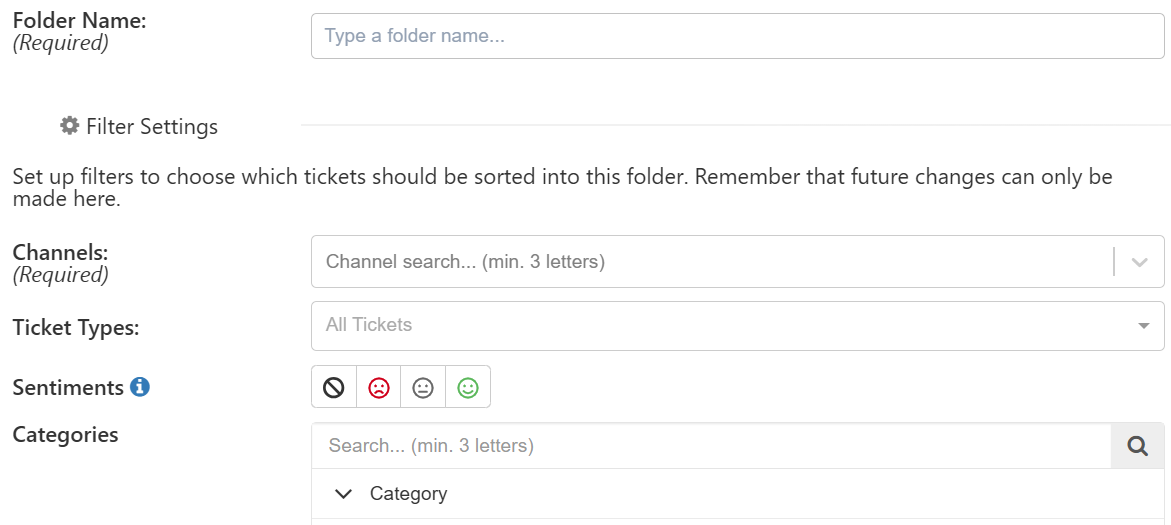Select the no-sentiment ban icon
1171x525 pixels.
[334, 387]
